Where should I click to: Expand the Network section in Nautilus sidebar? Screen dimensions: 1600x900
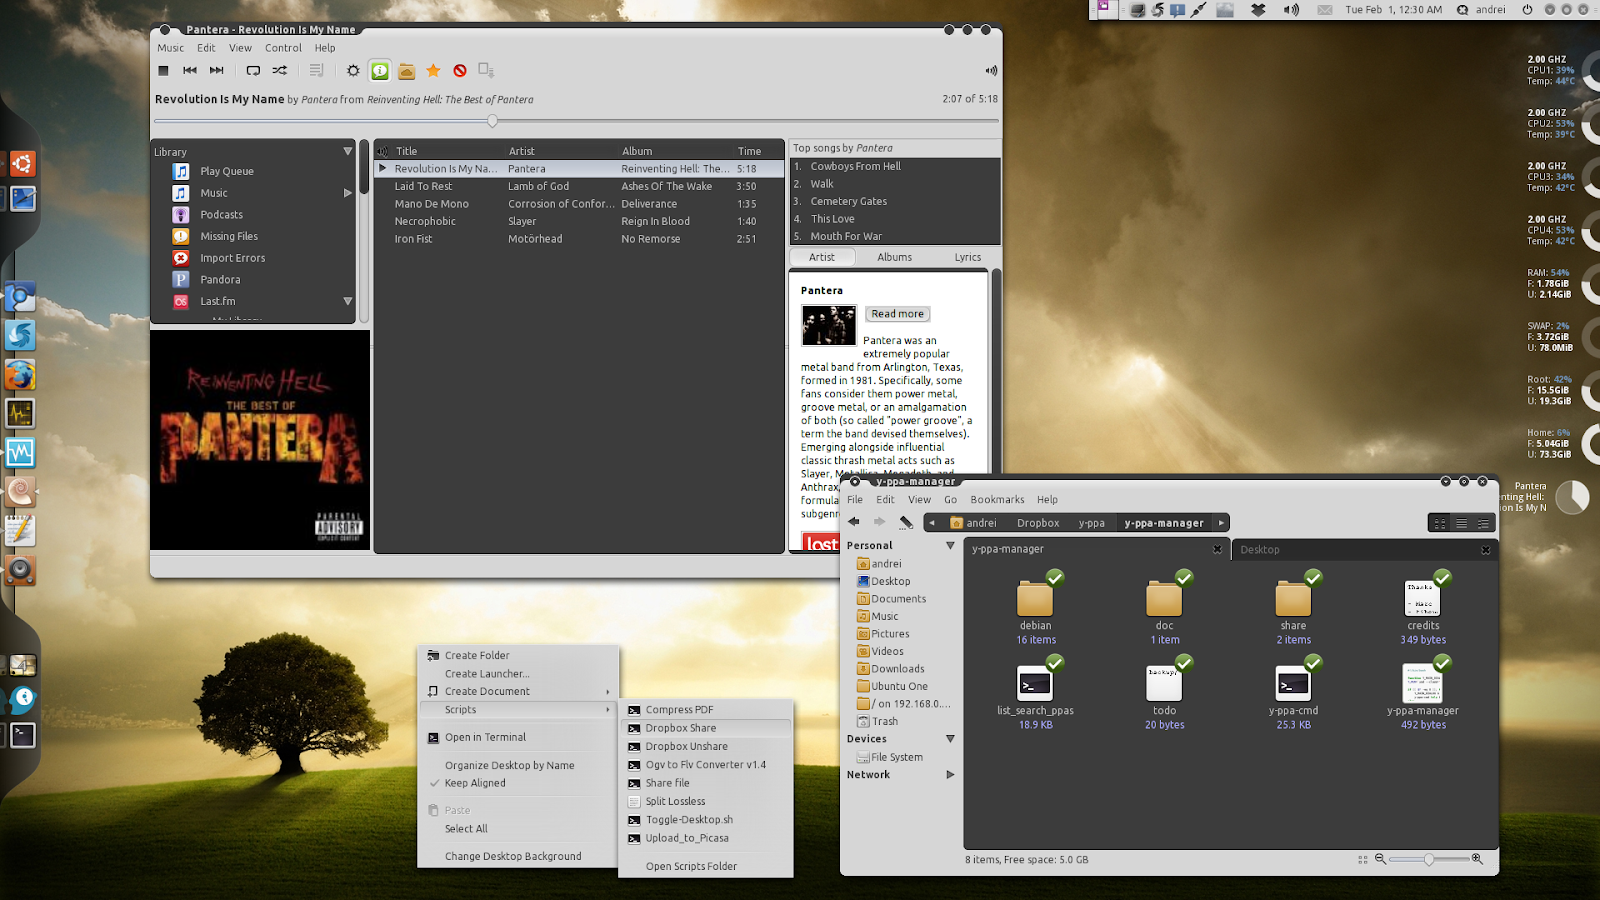(950, 775)
